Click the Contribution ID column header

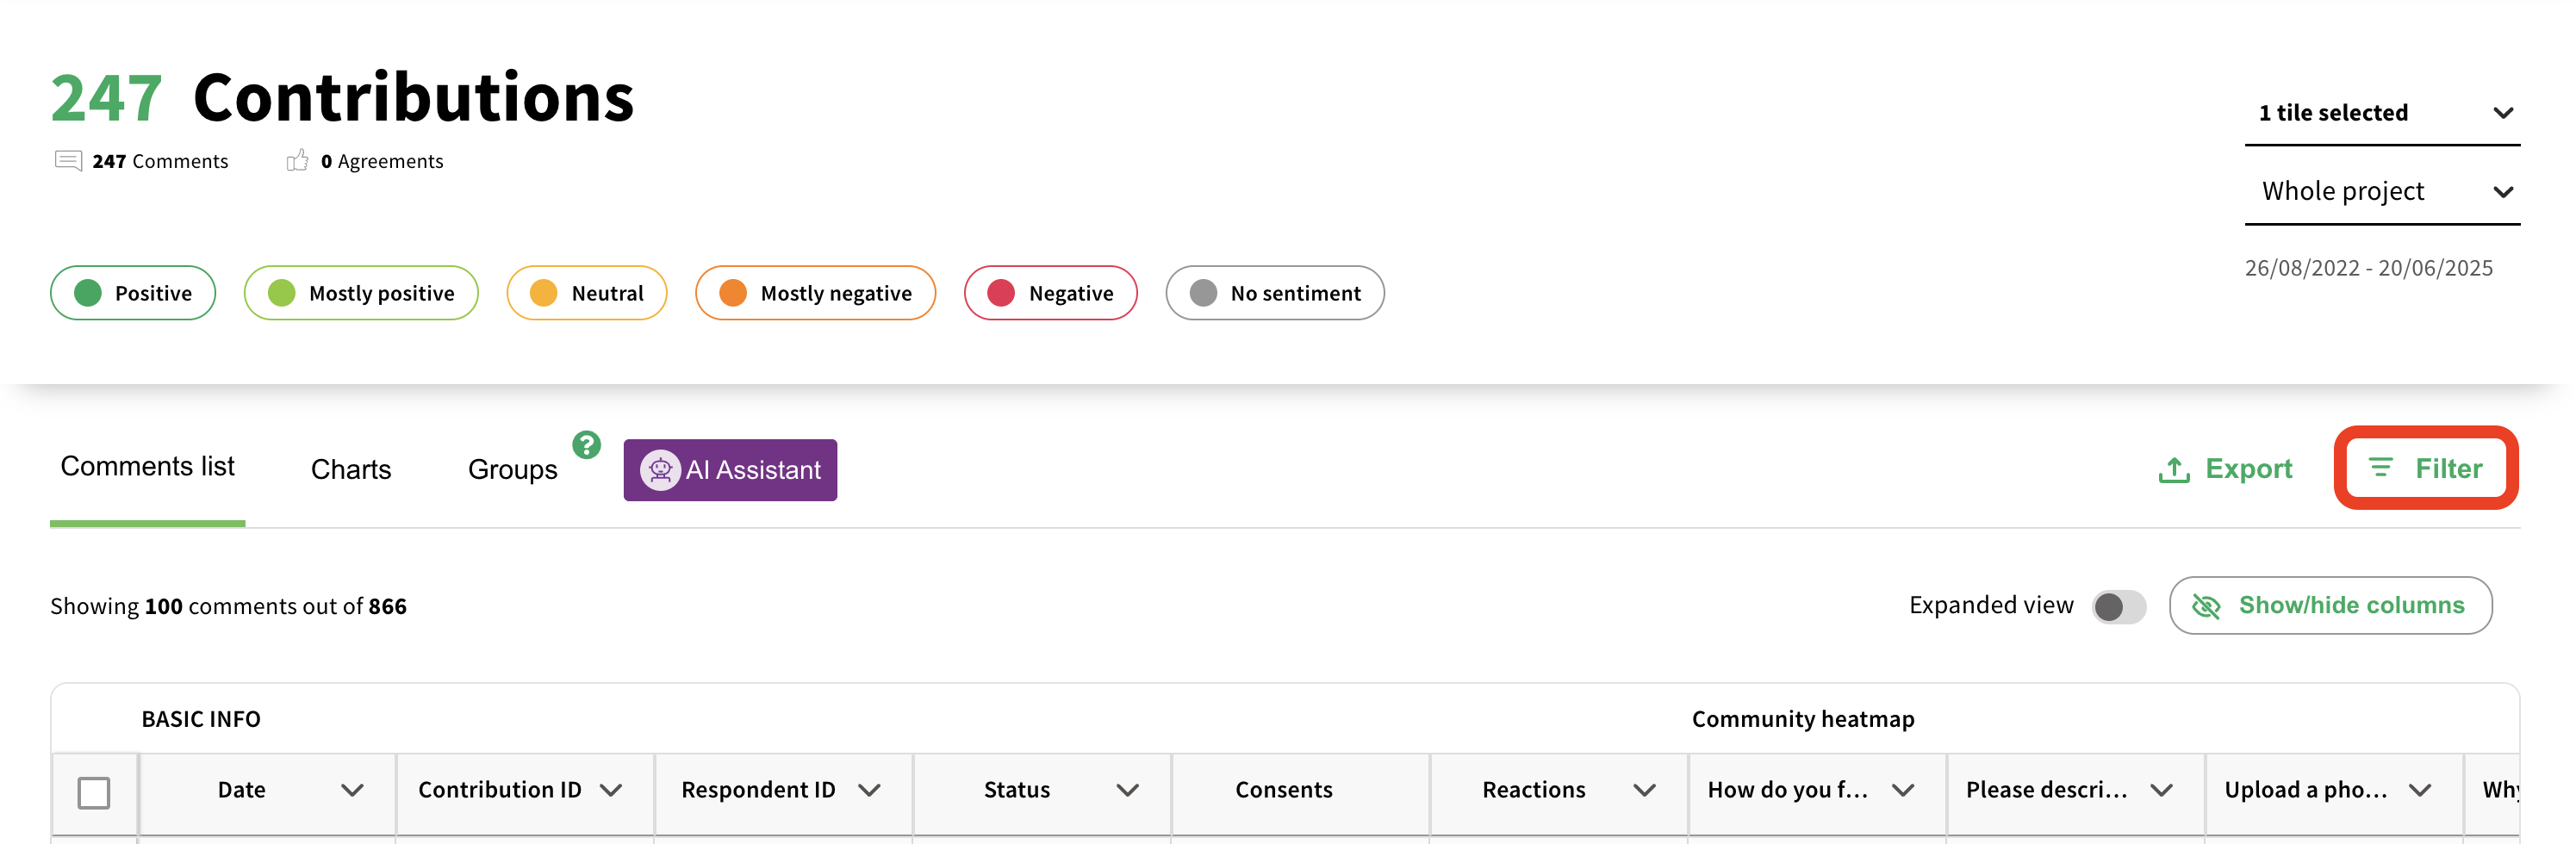click(x=500, y=790)
